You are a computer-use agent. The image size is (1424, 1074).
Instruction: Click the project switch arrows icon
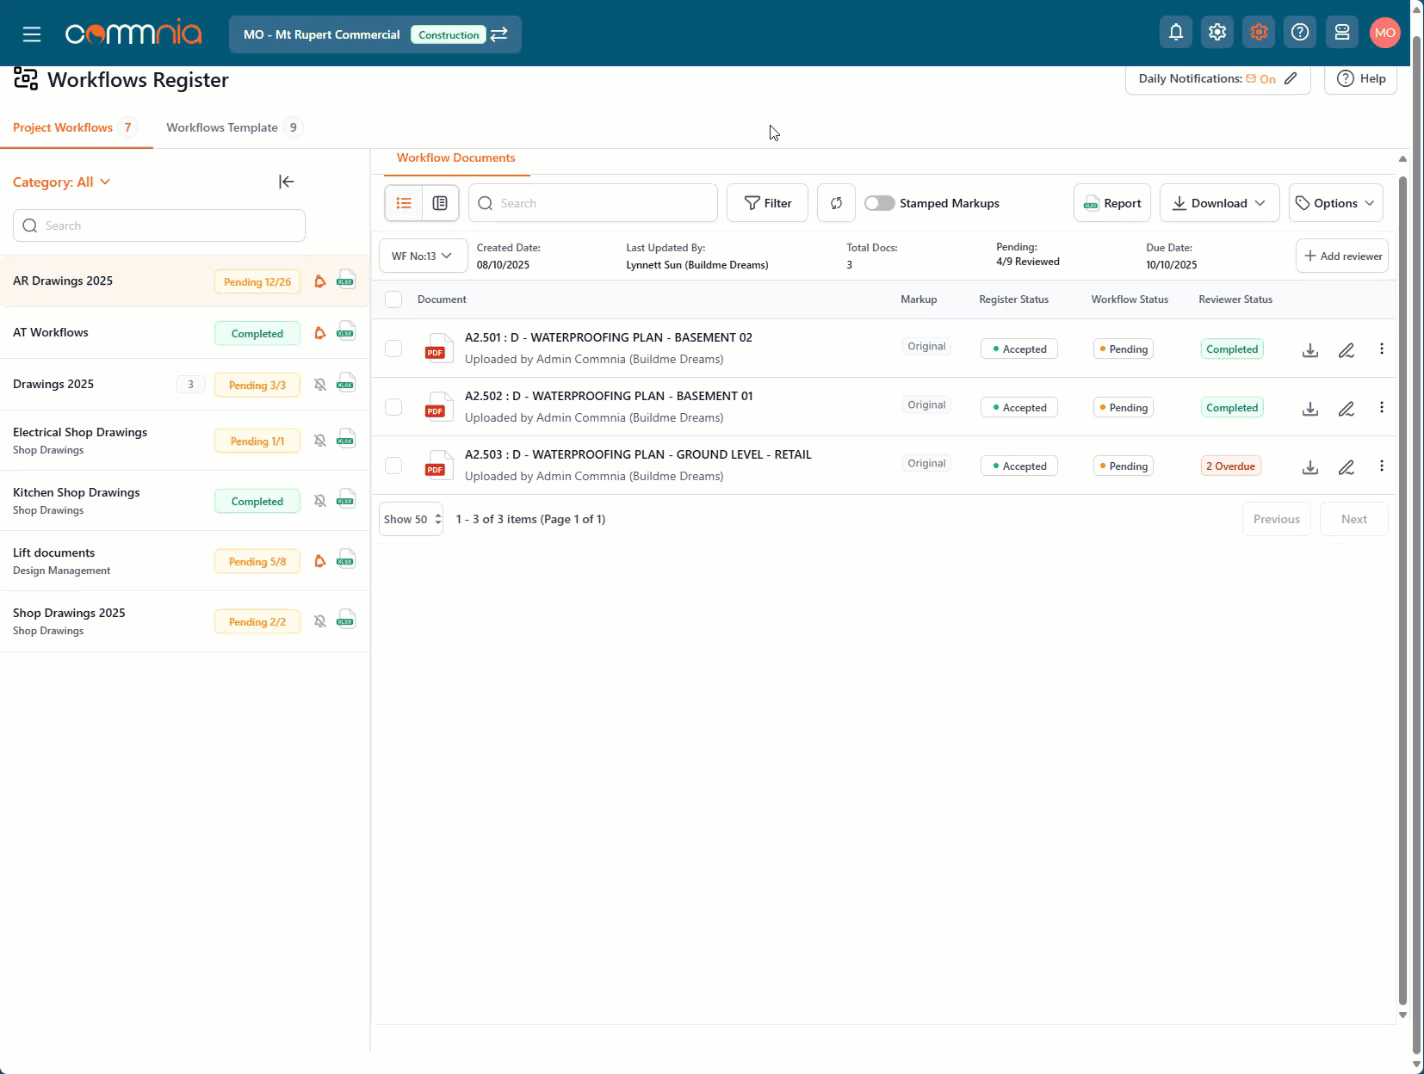click(x=499, y=34)
